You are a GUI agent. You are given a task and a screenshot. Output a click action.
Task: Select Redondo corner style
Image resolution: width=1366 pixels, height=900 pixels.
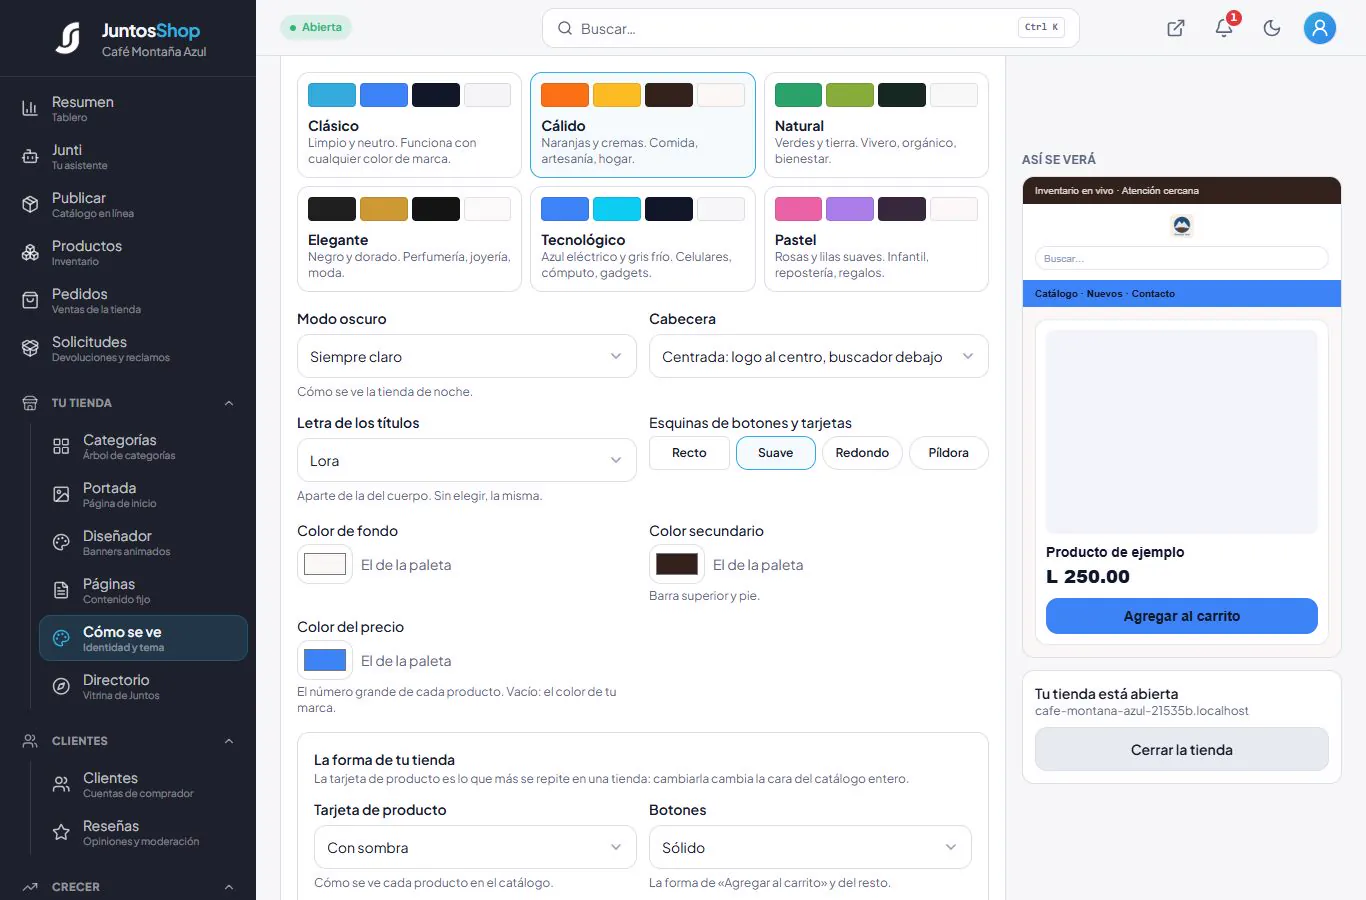[x=862, y=453]
